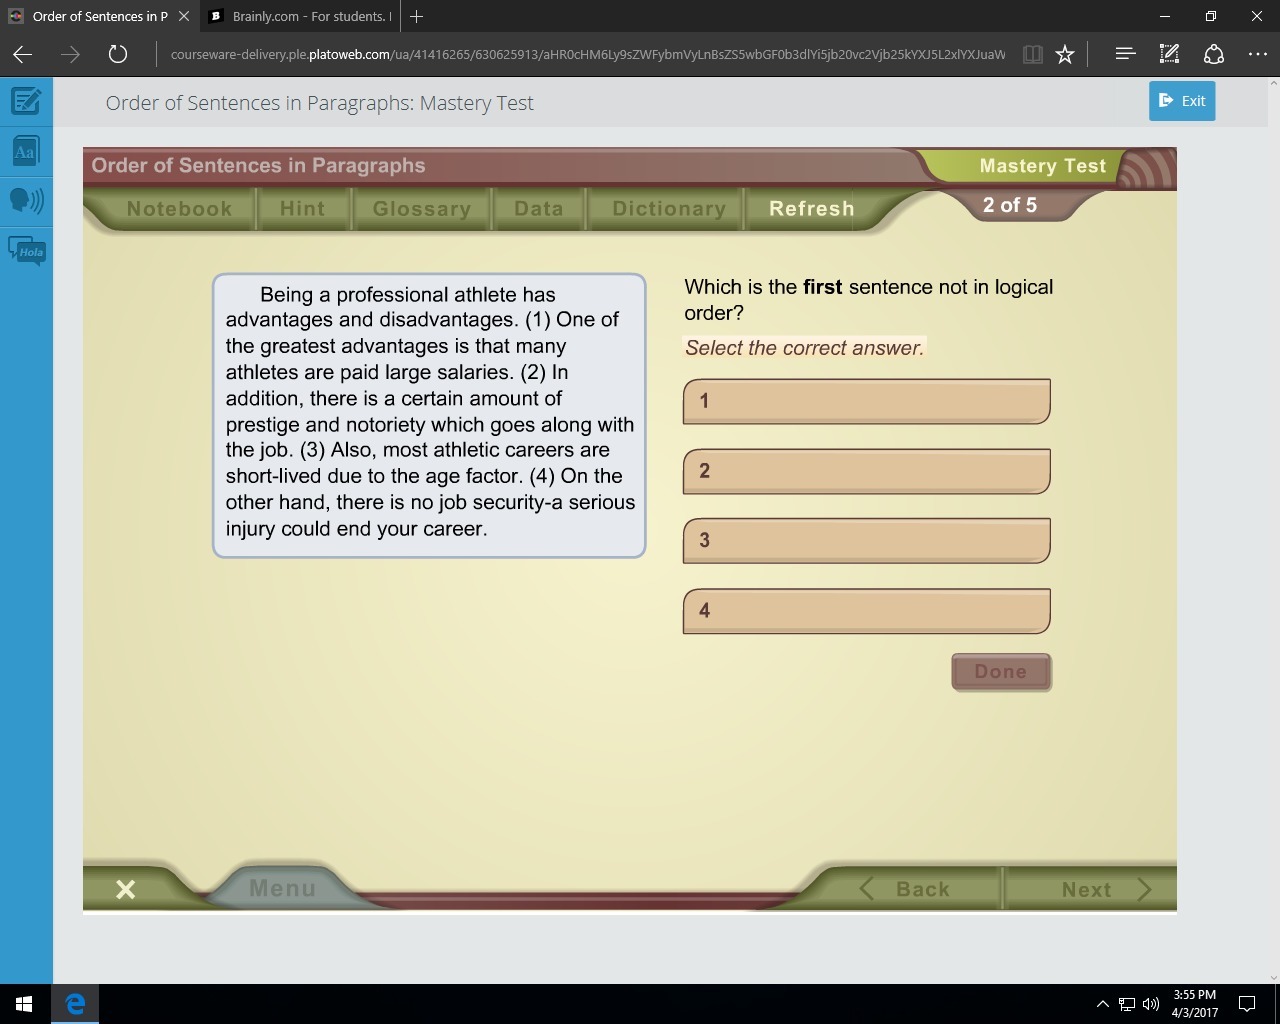Open the Edge more options menu
The image size is (1280, 1024).
(1258, 54)
